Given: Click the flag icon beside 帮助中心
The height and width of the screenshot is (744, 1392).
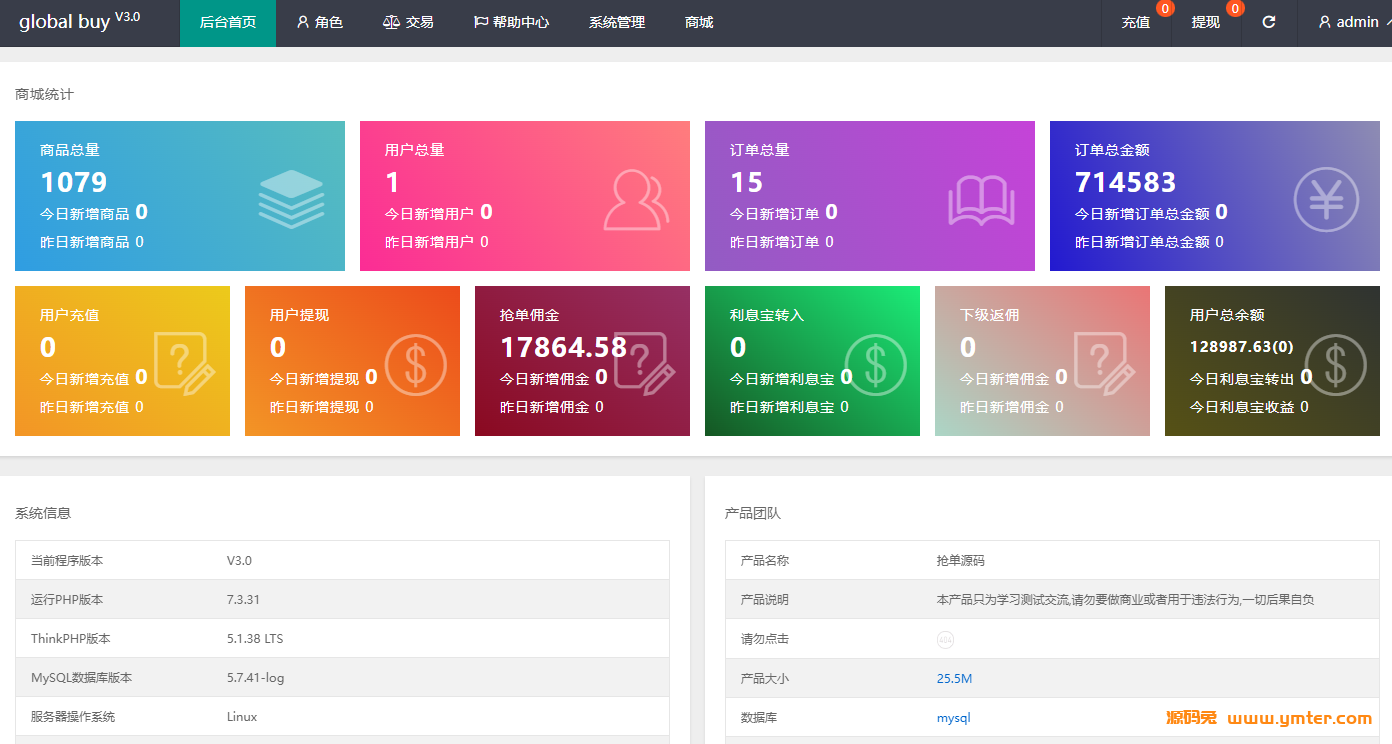Looking at the screenshot, I should [x=481, y=22].
